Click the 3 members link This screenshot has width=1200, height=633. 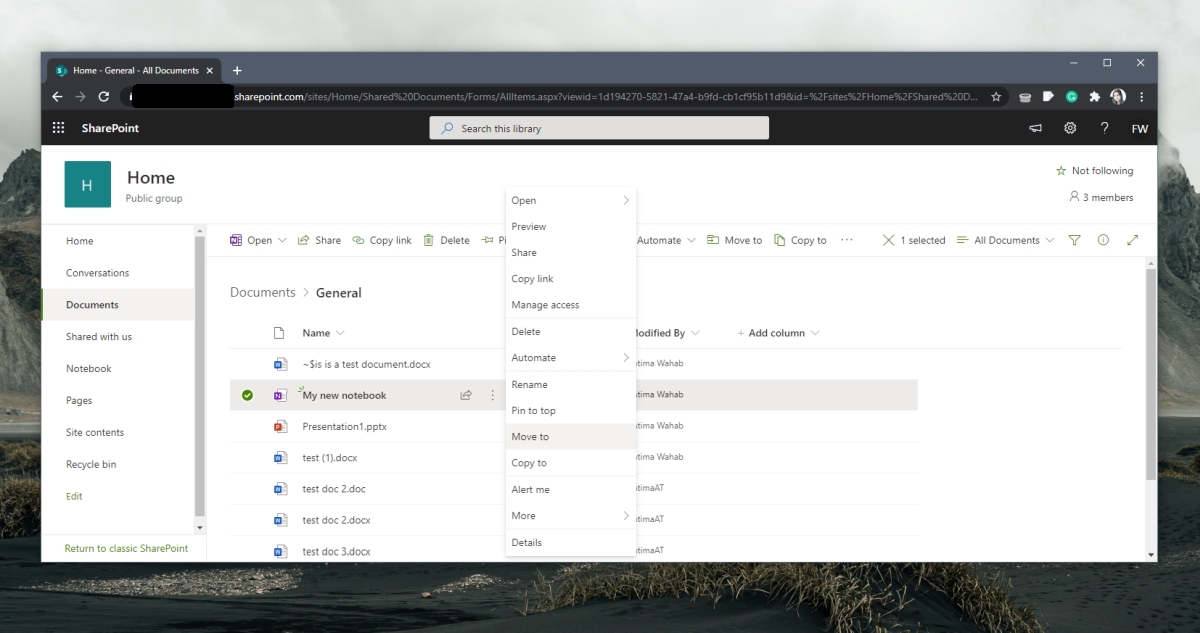(1102, 197)
